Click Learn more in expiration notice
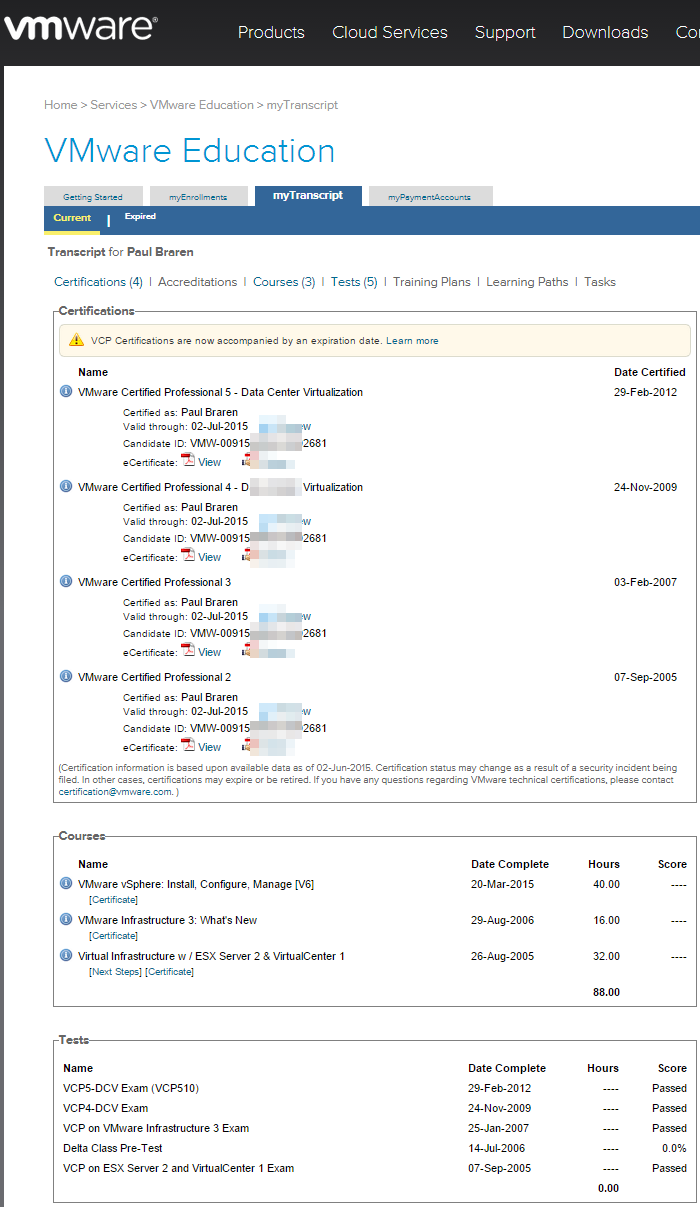Image resolution: width=700 pixels, height=1207 pixels. click(412, 341)
